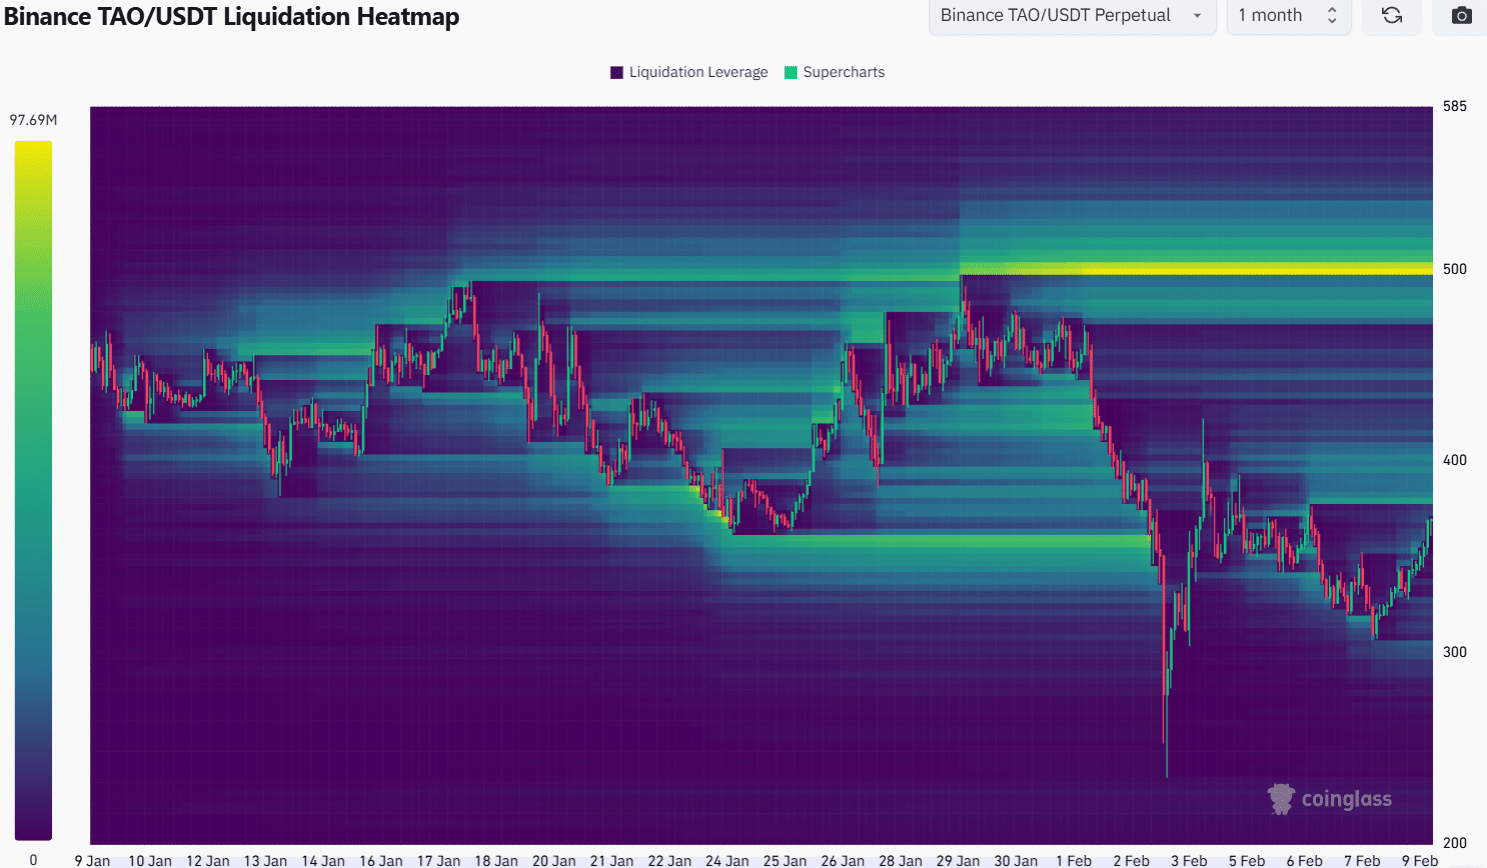Click the refresh chart icon

[1391, 16]
